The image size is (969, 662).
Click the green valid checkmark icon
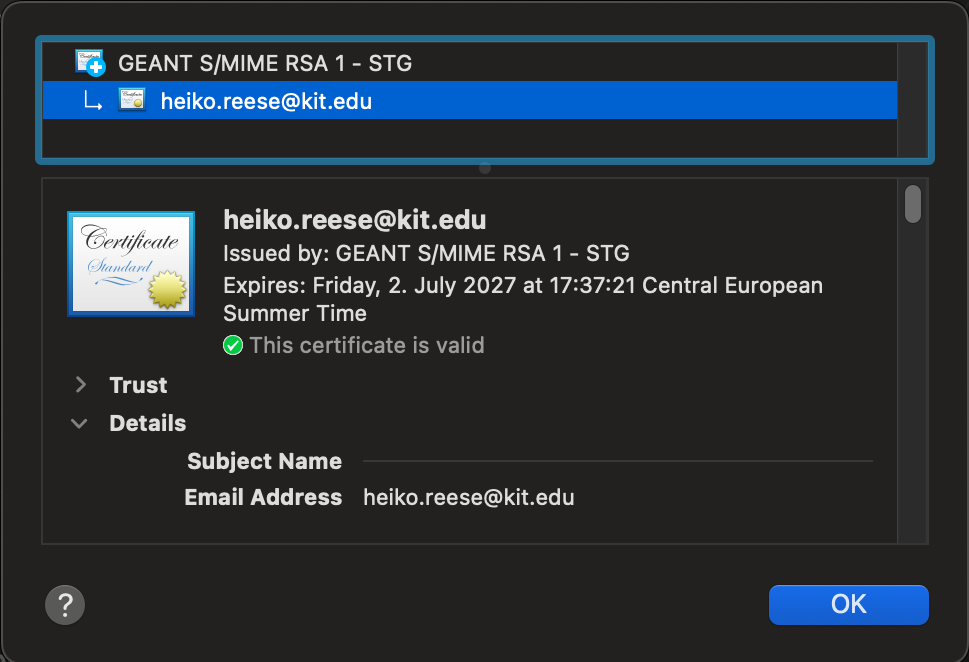(233, 345)
